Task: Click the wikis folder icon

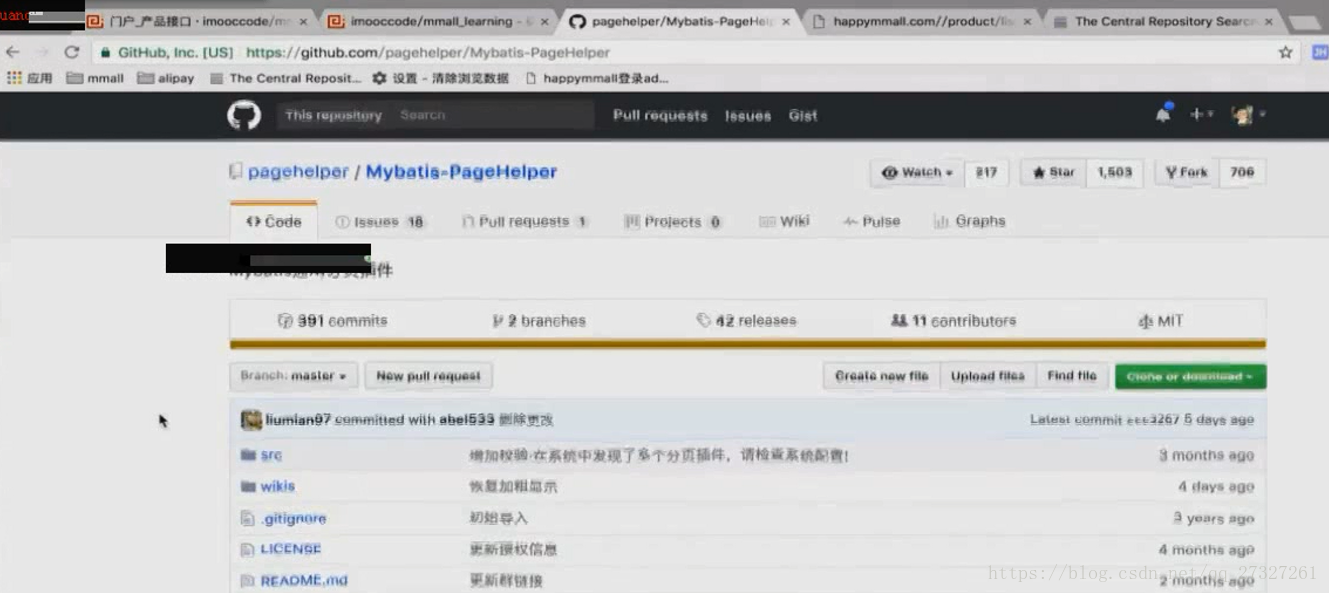Action: pos(248,487)
